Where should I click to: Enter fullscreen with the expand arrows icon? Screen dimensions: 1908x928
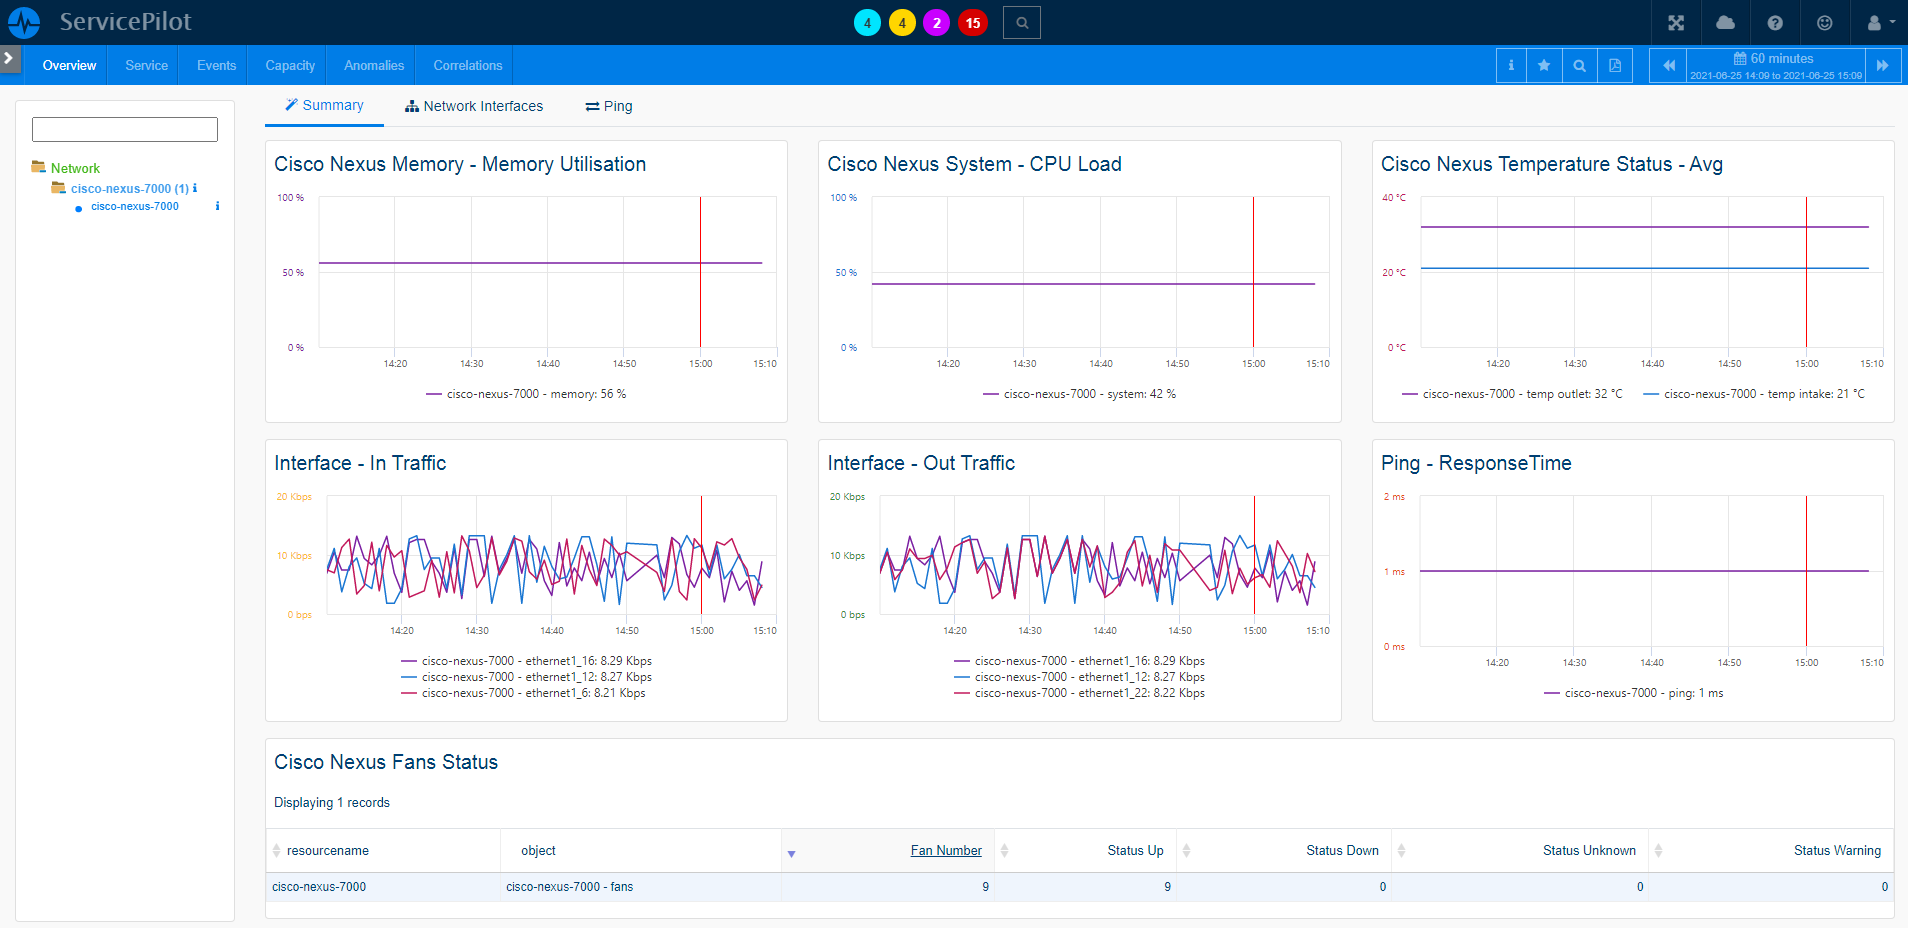(1676, 22)
